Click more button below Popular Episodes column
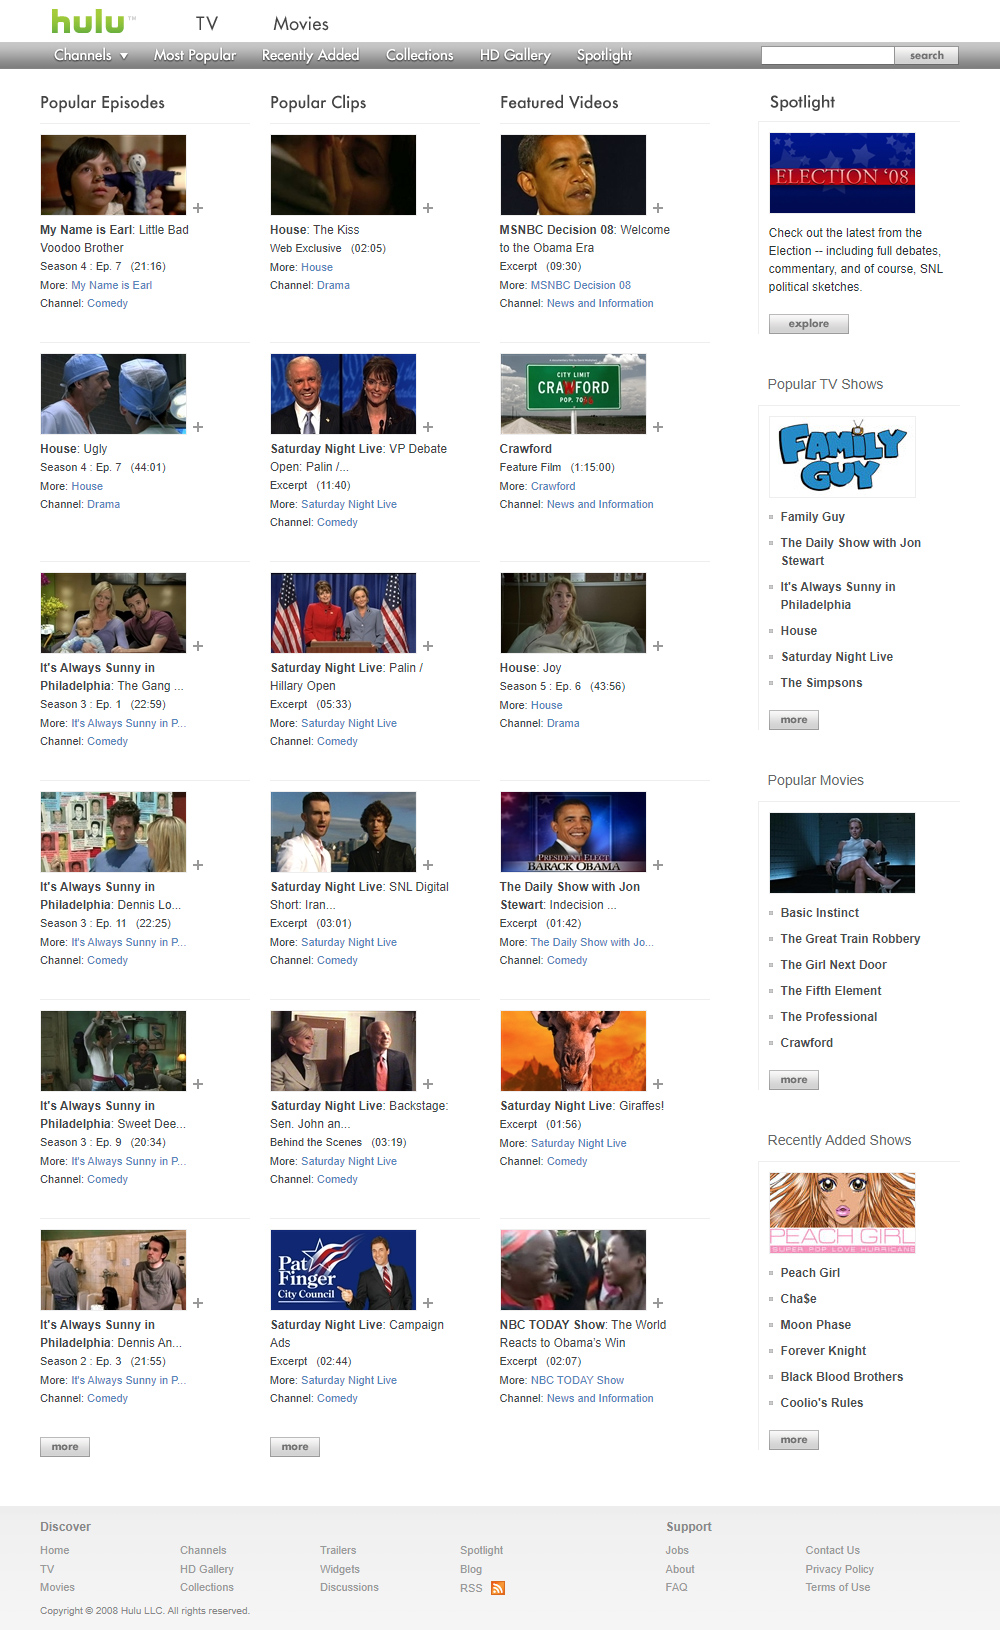1000x1630 pixels. (x=65, y=1447)
